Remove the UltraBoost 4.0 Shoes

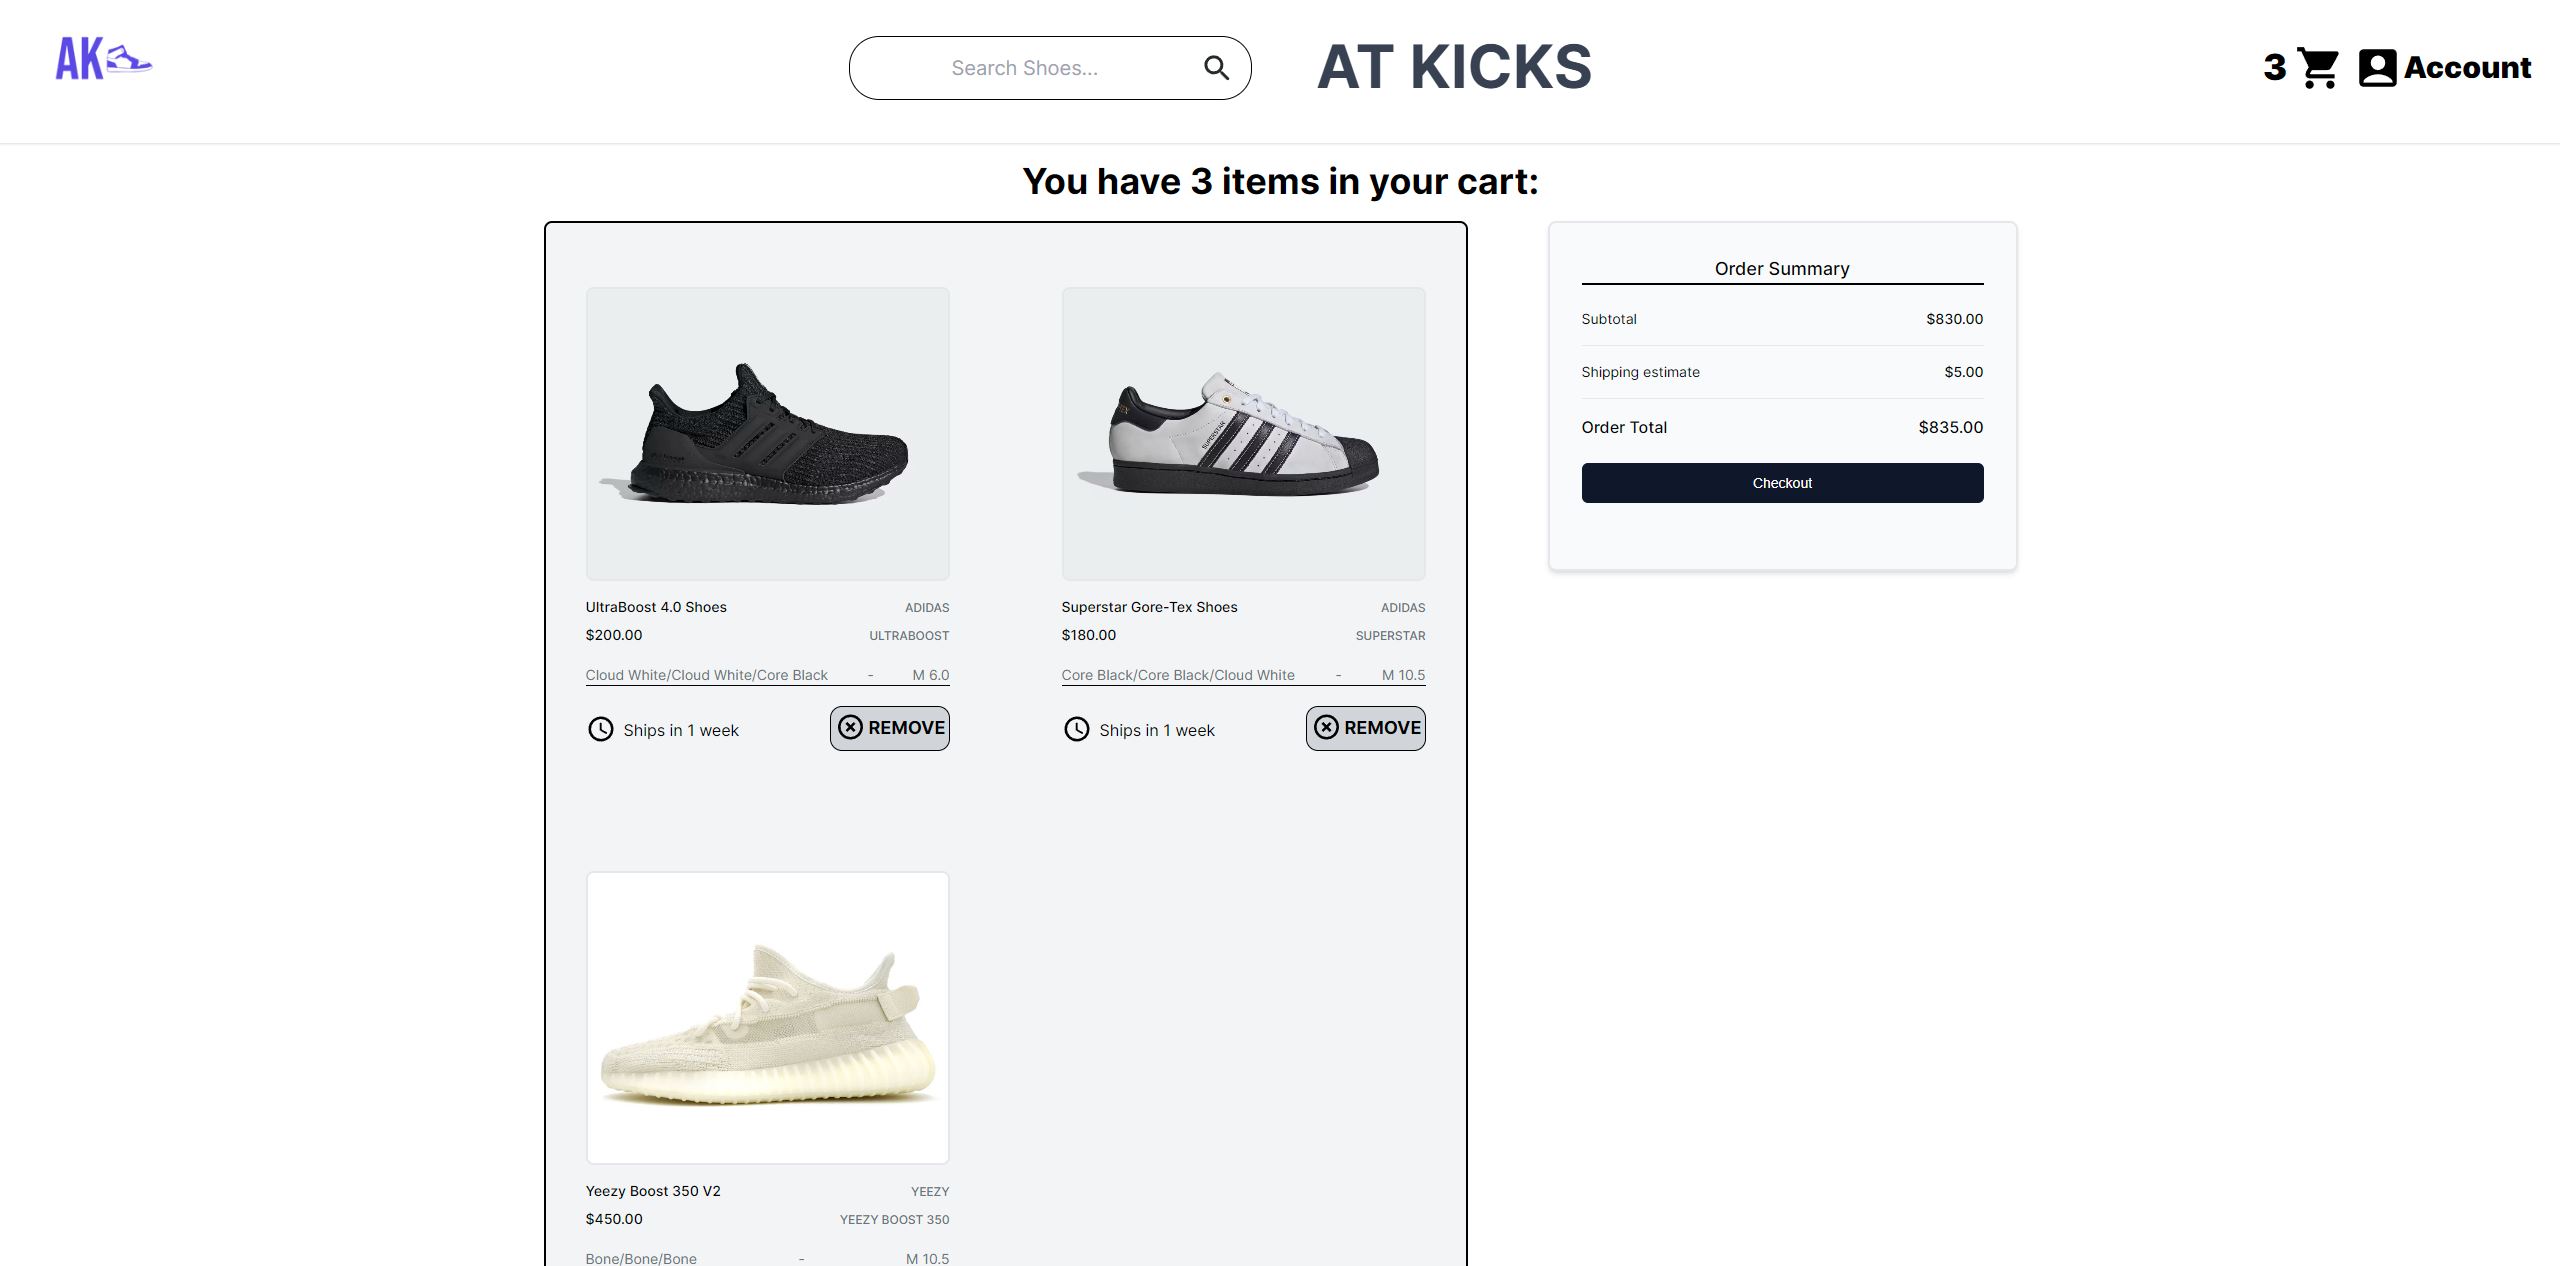click(890, 728)
